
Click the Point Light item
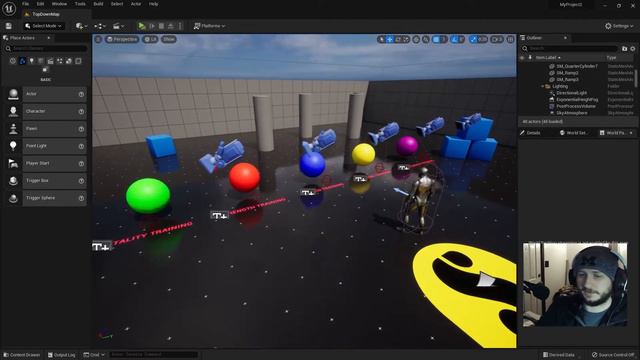pyautogui.click(x=46, y=146)
